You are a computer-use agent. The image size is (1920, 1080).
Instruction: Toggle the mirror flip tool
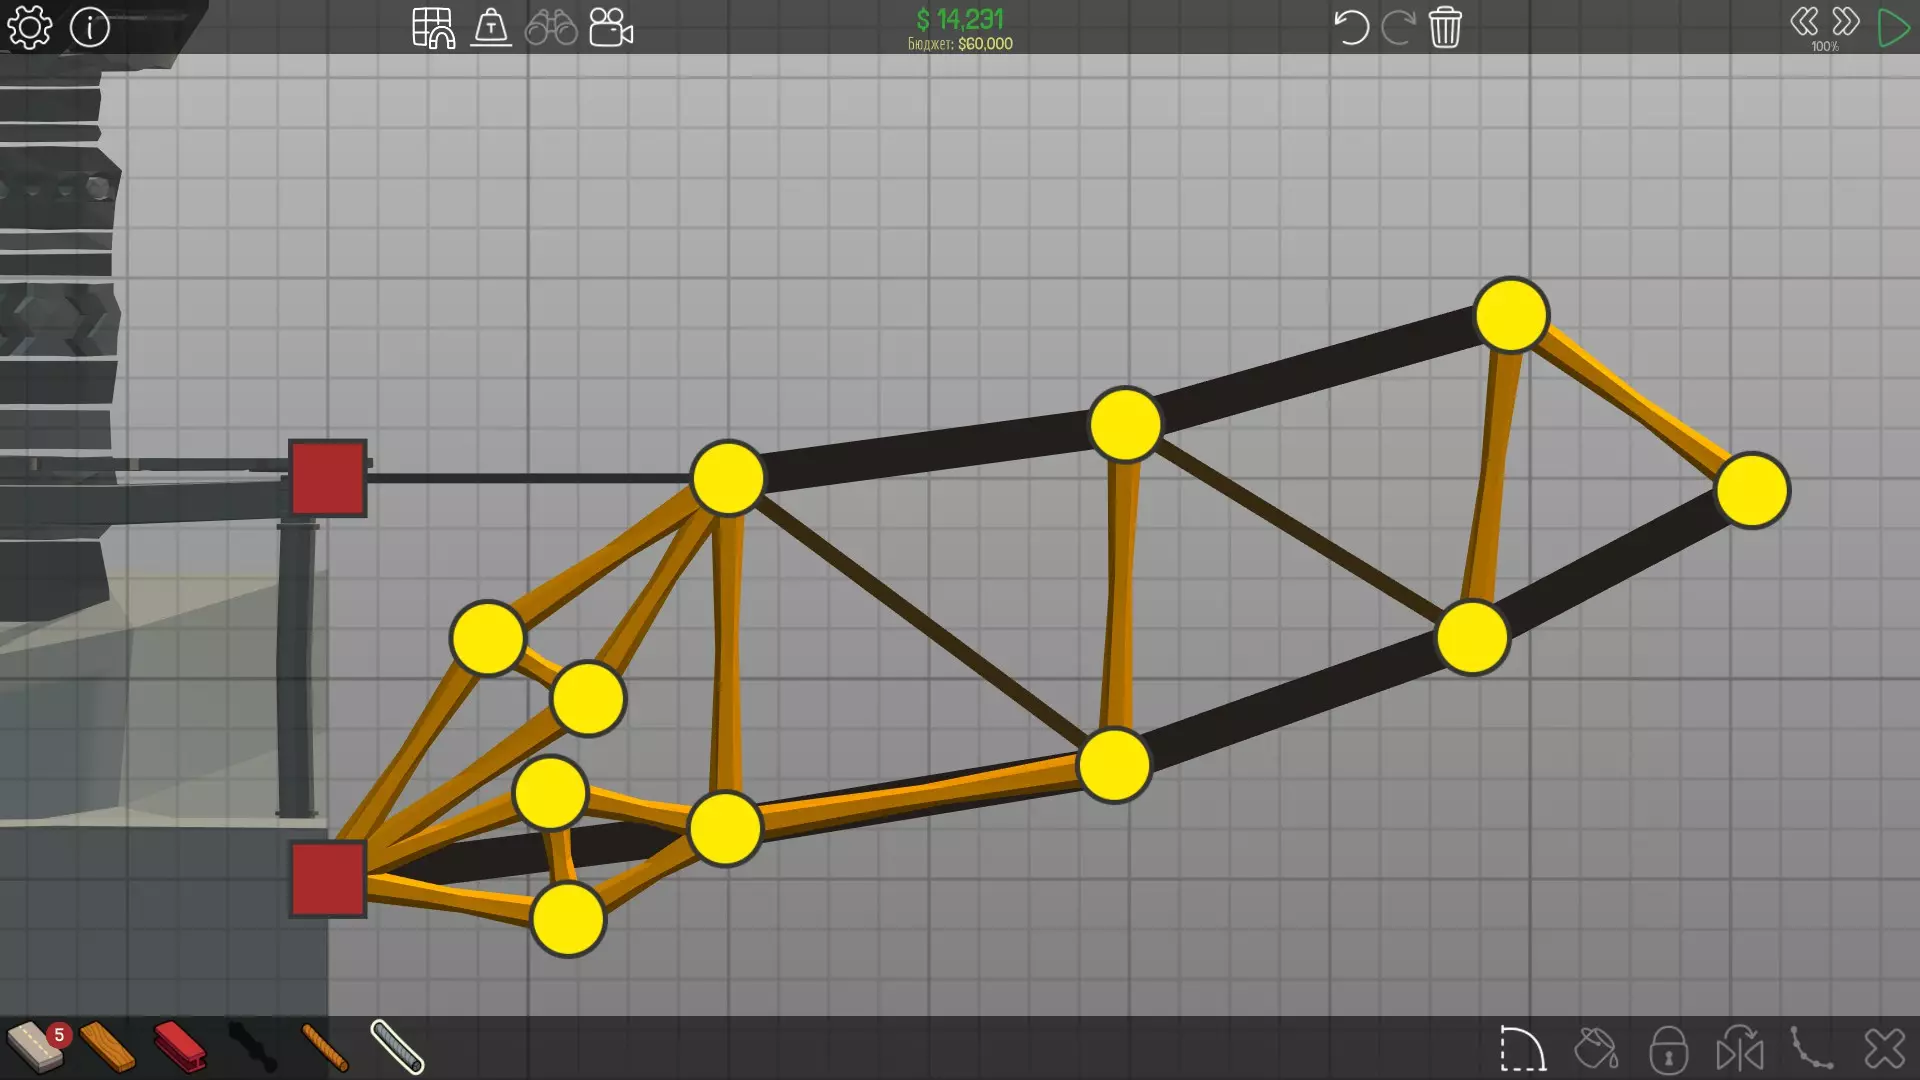coord(1740,1049)
